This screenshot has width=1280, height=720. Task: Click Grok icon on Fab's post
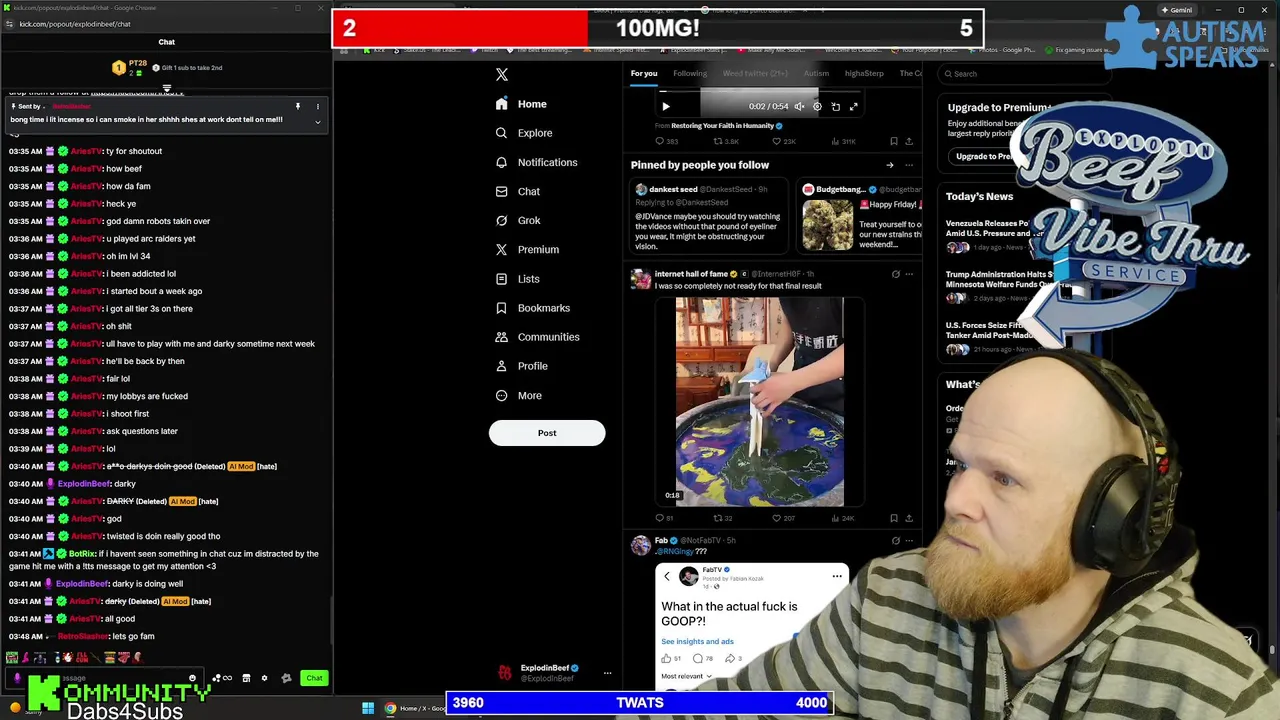coord(895,541)
